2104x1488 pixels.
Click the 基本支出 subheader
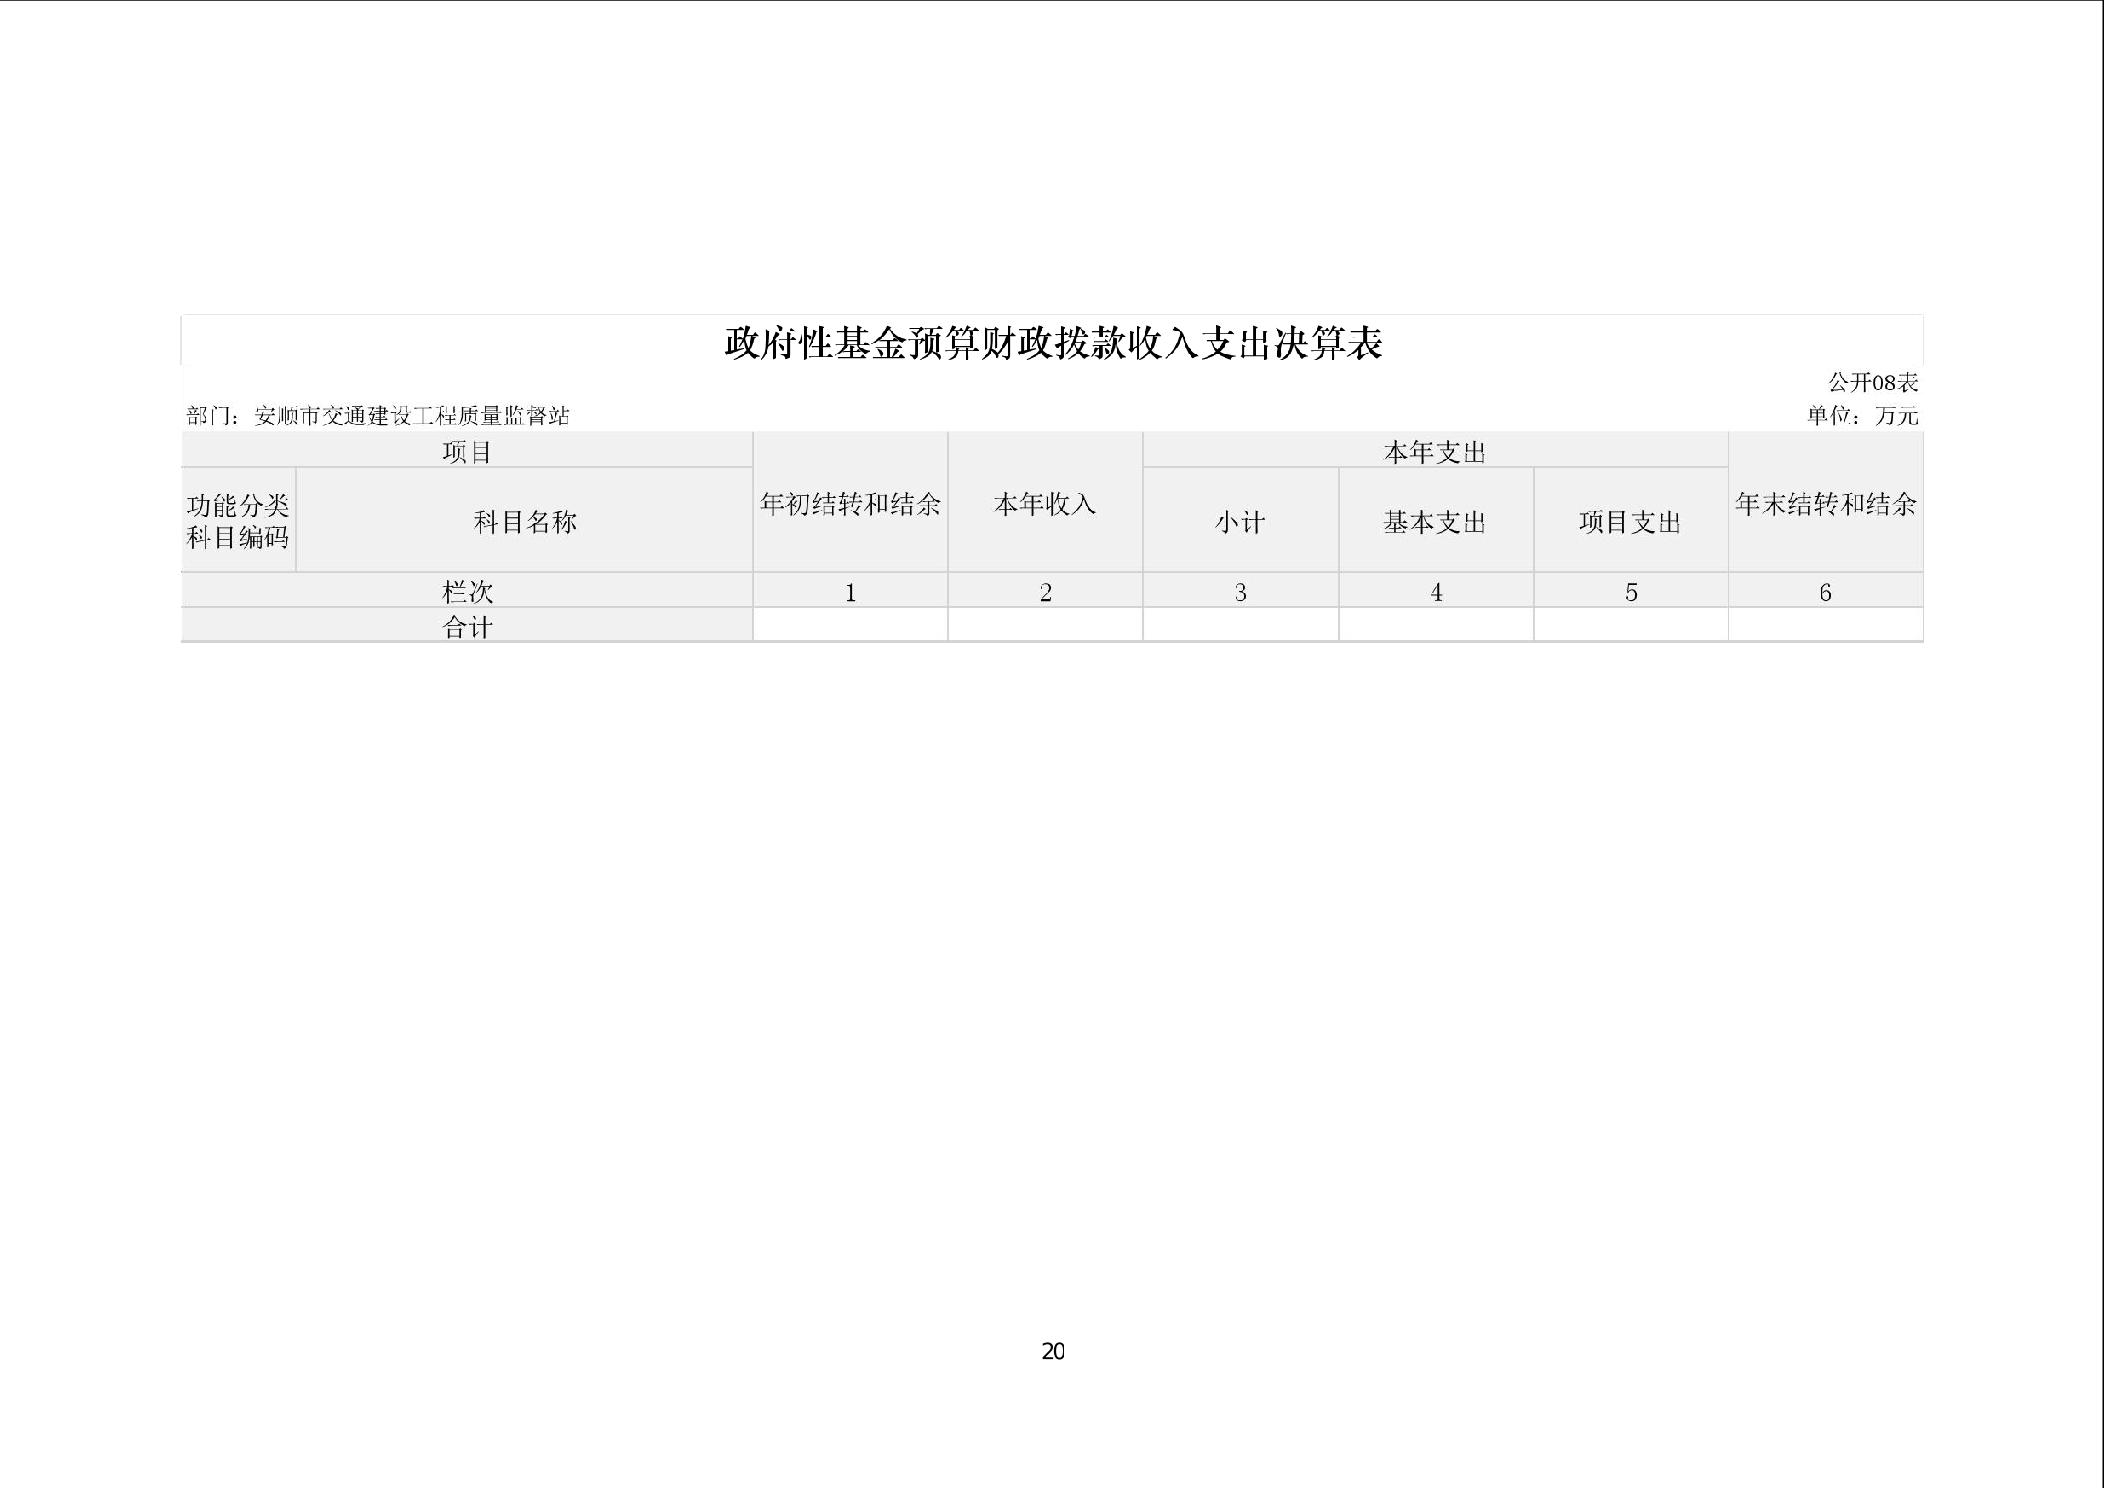pos(1435,521)
